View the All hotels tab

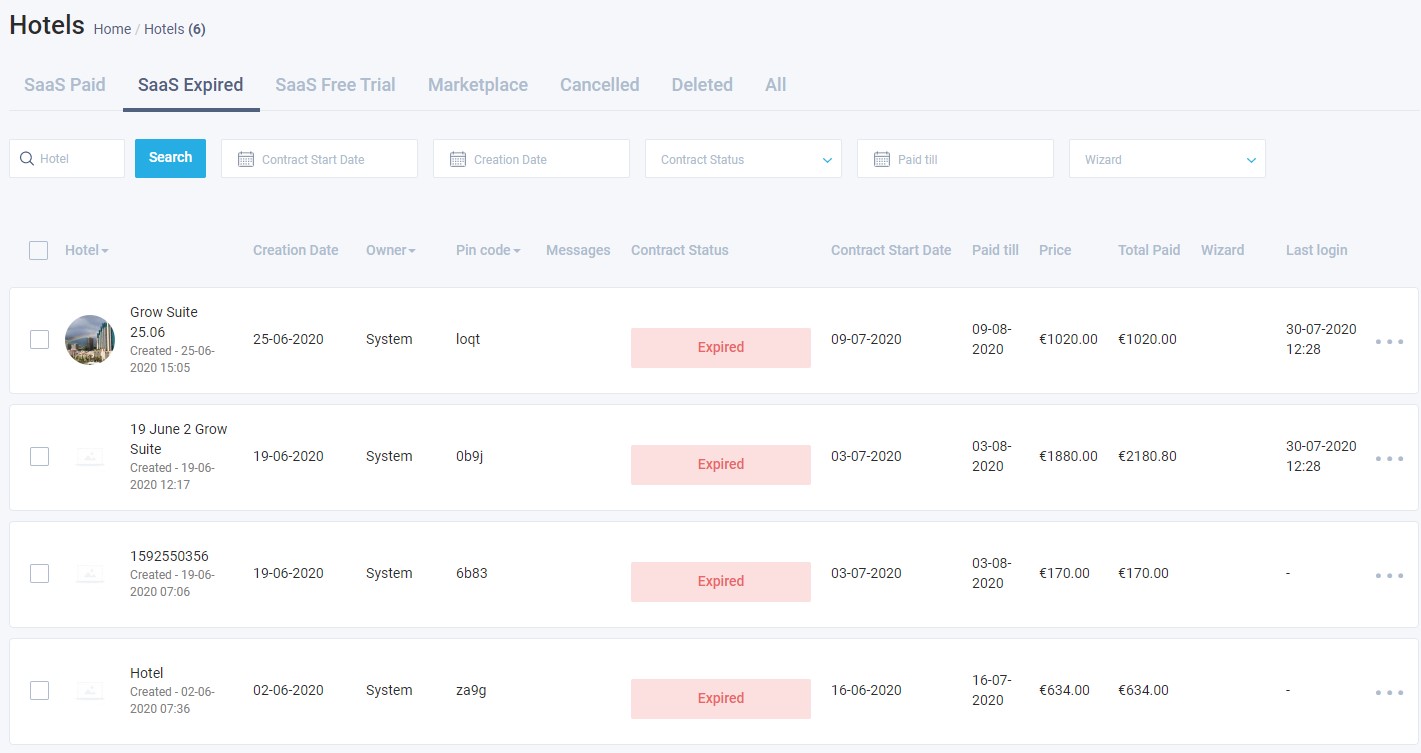tap(776, 85)
